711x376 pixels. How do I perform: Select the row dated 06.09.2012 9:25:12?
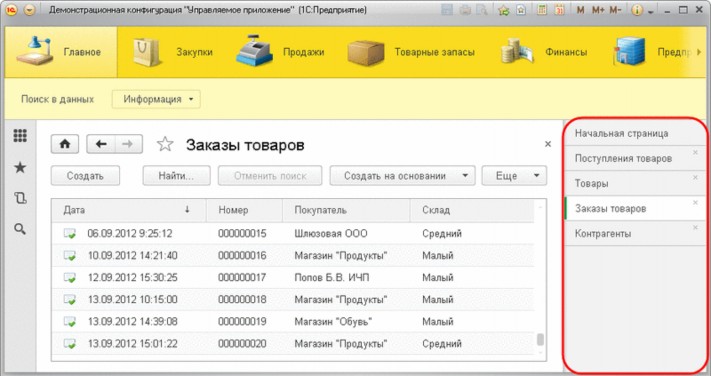tap(293, 234)
